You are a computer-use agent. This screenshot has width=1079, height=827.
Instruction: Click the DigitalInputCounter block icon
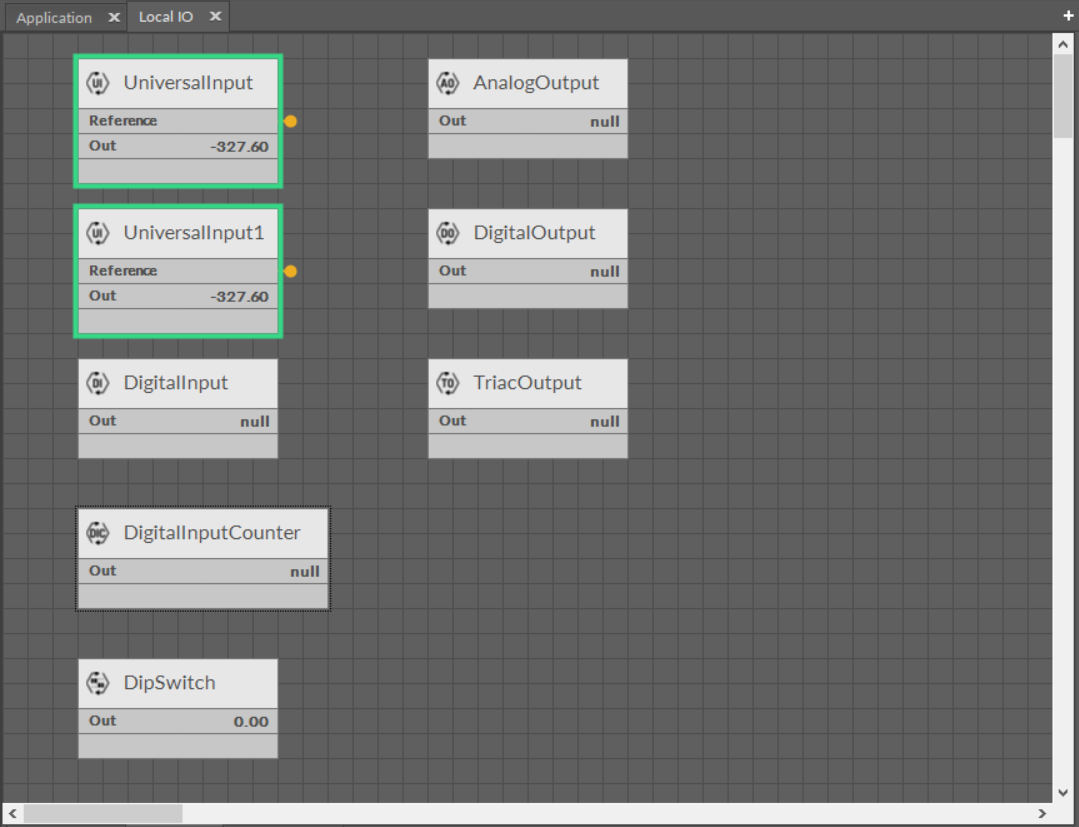[97, 533]
